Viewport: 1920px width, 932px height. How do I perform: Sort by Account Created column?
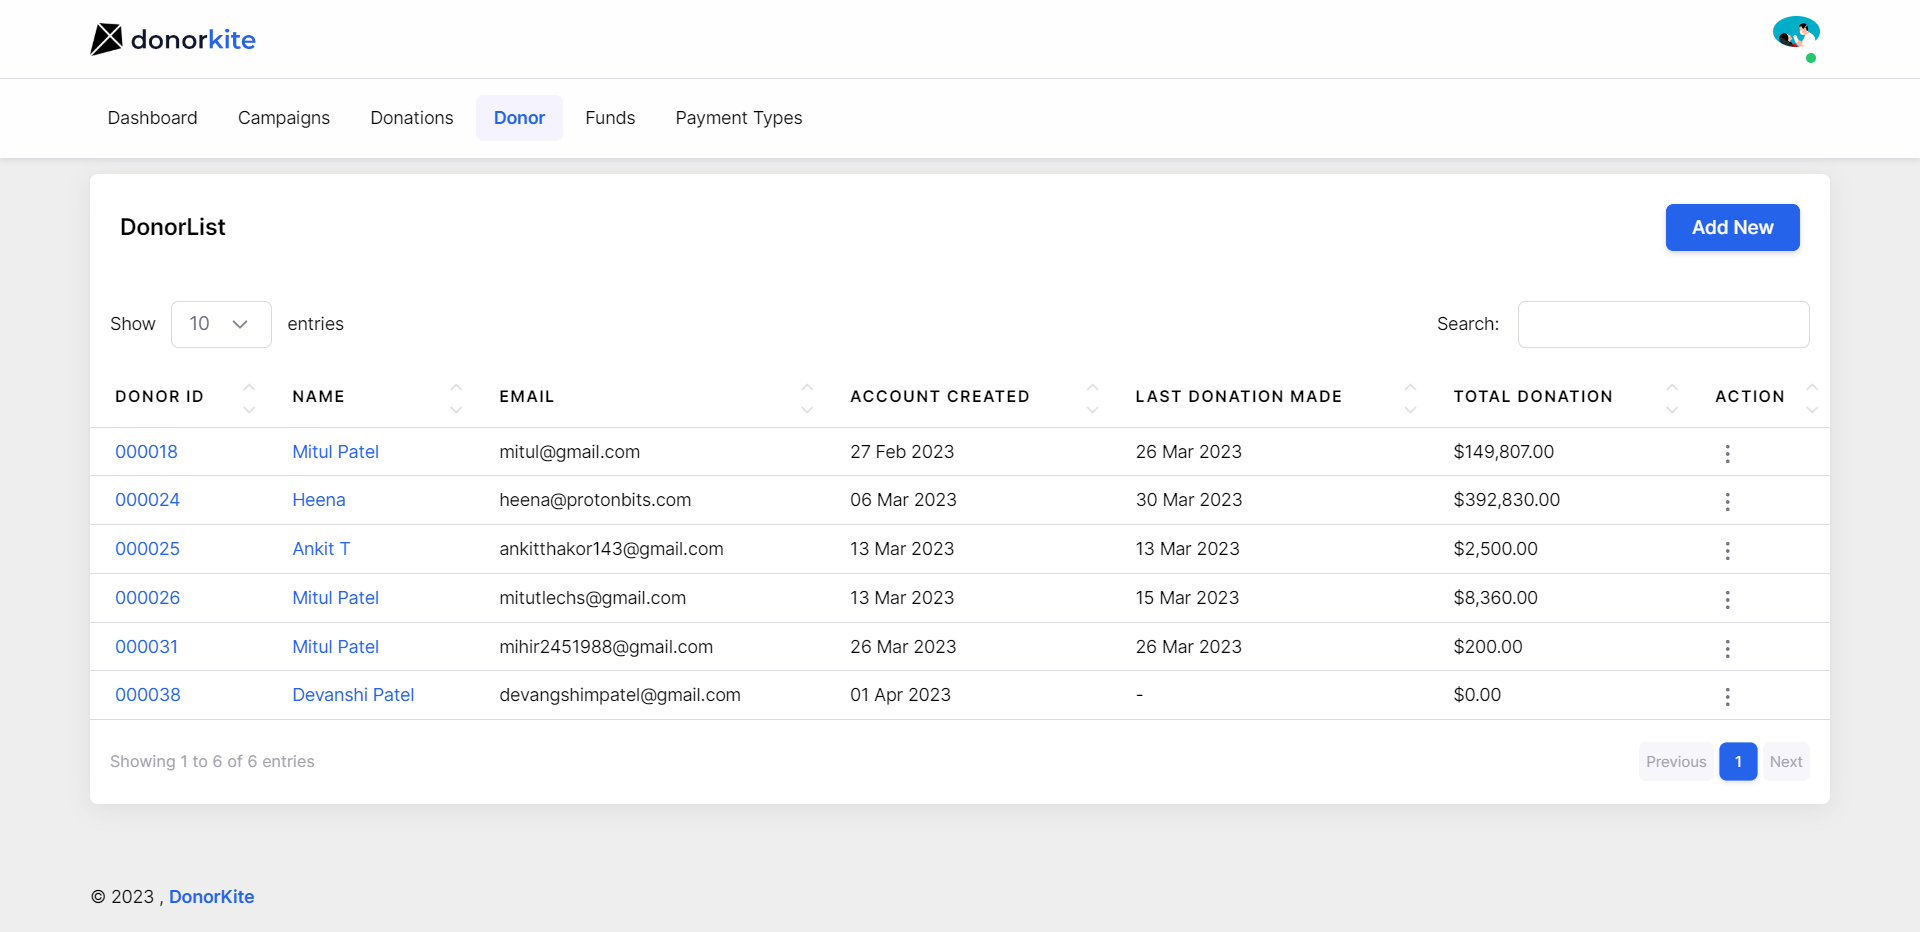pos(939,397)
